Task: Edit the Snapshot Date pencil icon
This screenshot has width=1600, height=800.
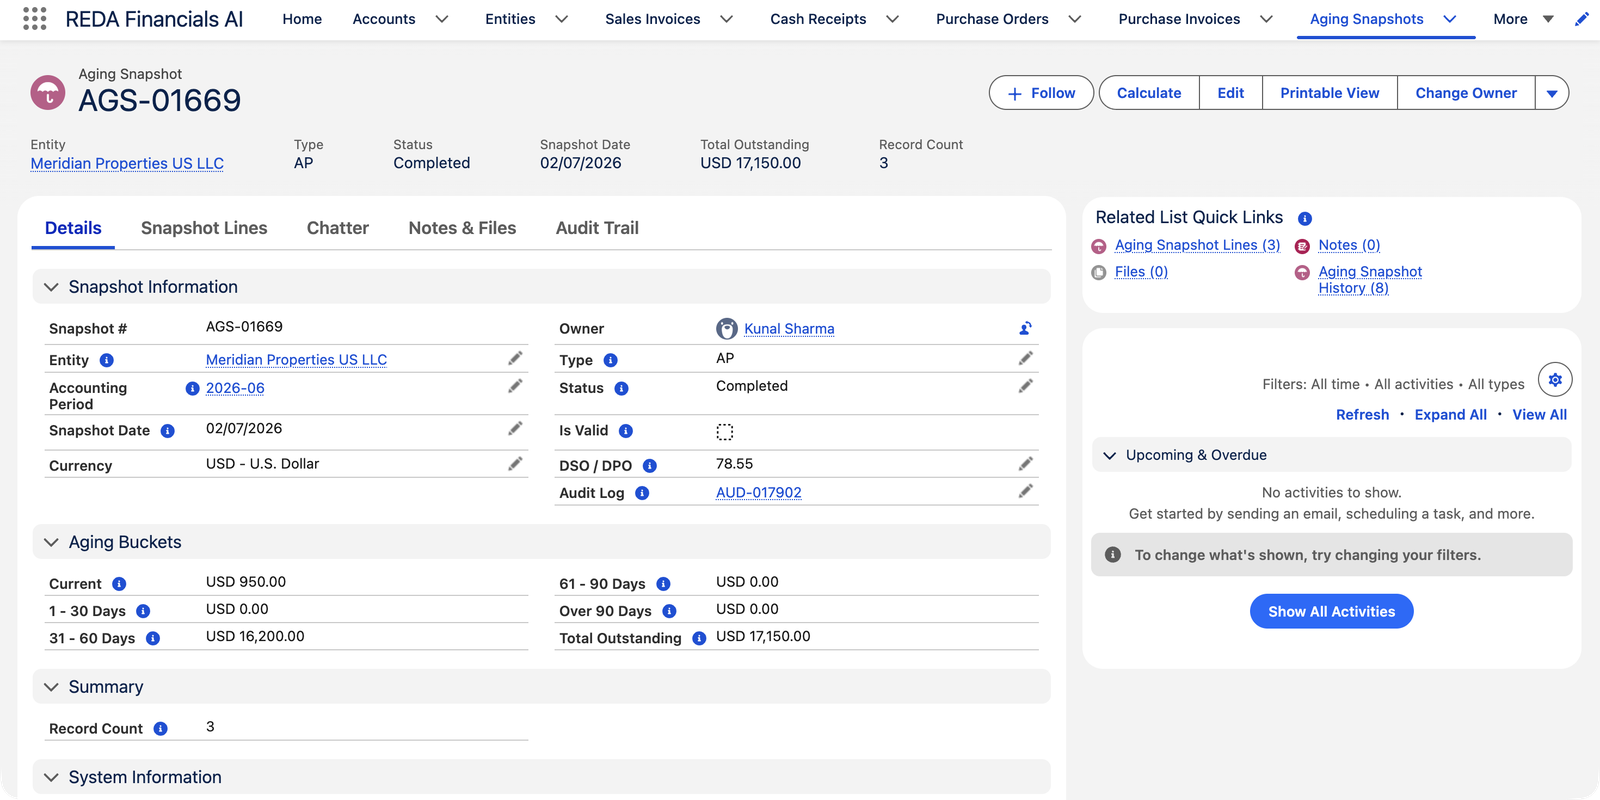Action: [x=515, y=428]
